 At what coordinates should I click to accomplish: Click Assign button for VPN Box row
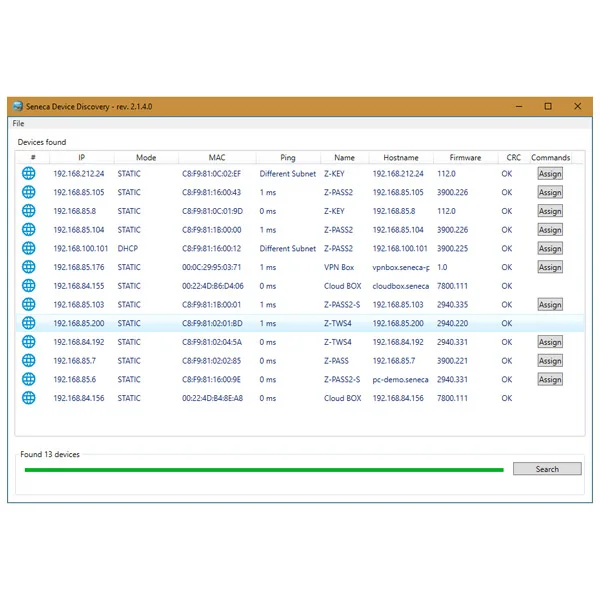tap(550, 267)
